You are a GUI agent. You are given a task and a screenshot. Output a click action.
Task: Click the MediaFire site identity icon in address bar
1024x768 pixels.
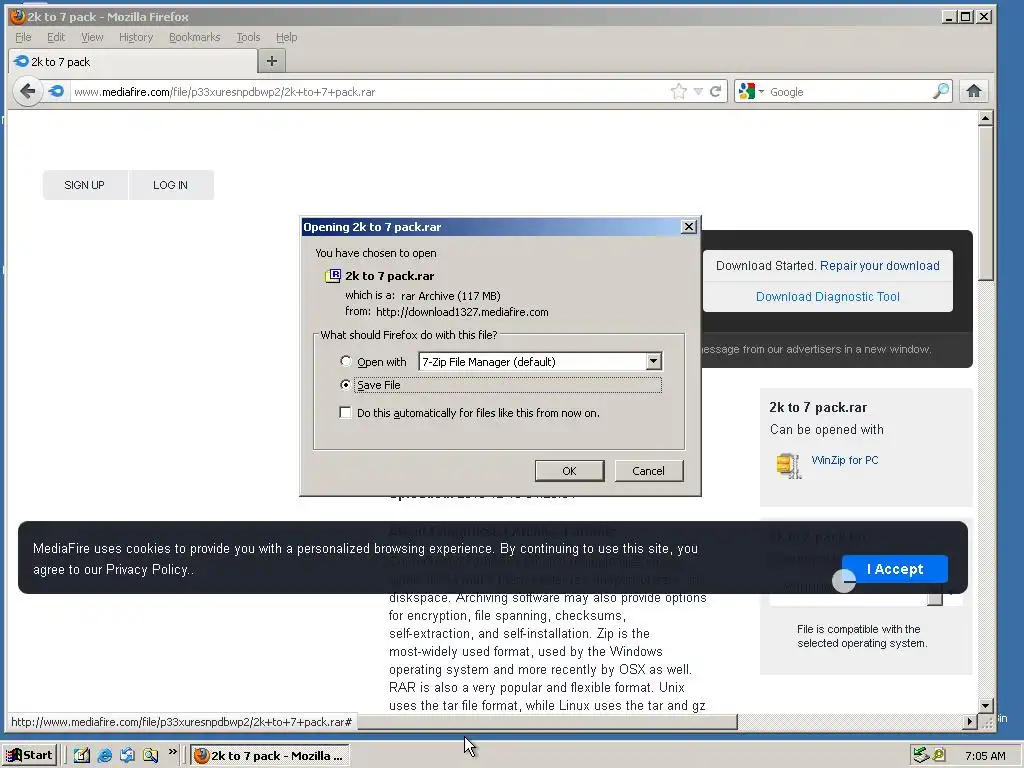coord(57,91)
